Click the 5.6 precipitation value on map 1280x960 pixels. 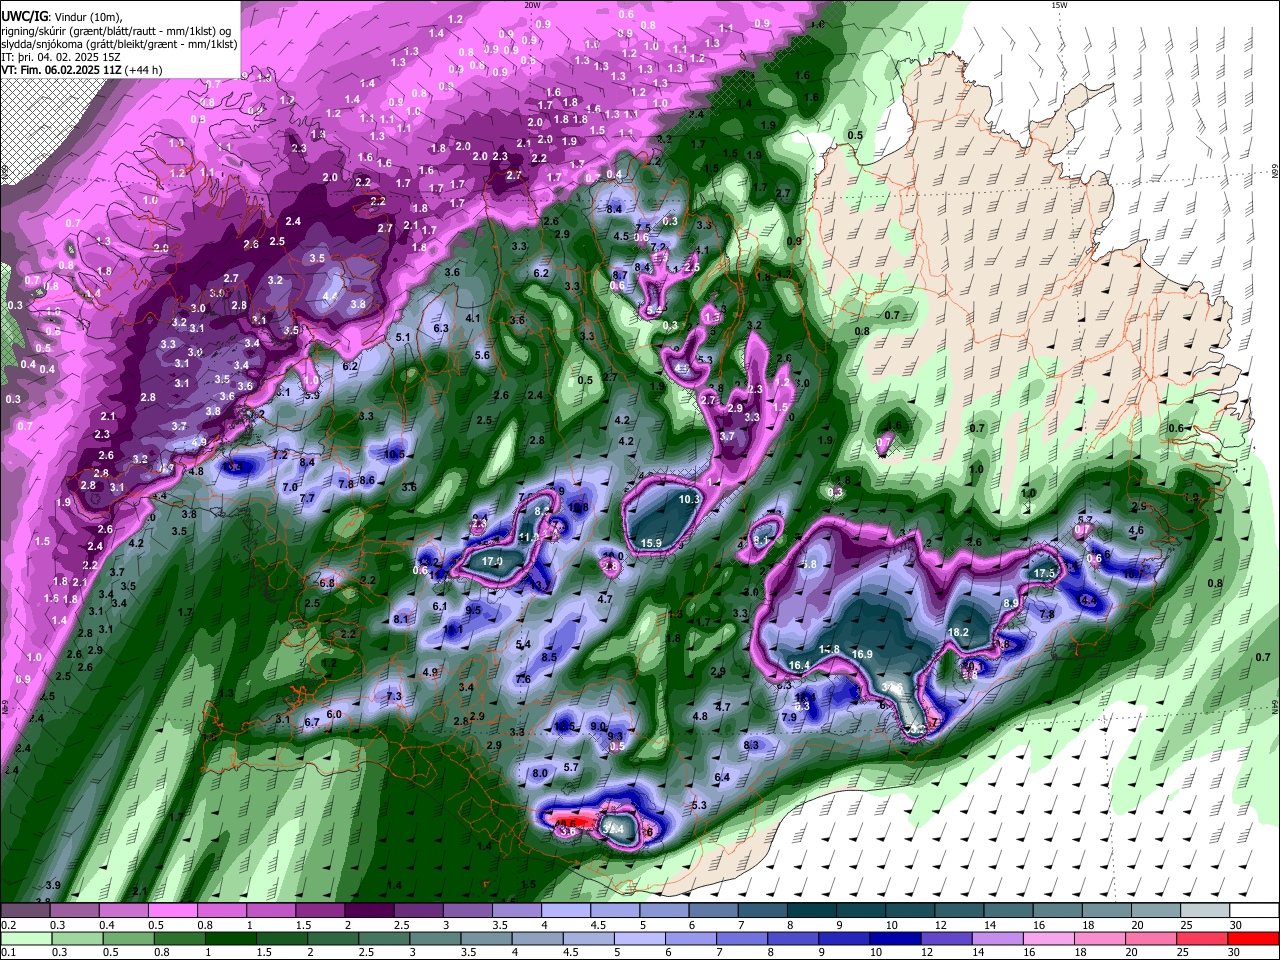click(482, 355)
